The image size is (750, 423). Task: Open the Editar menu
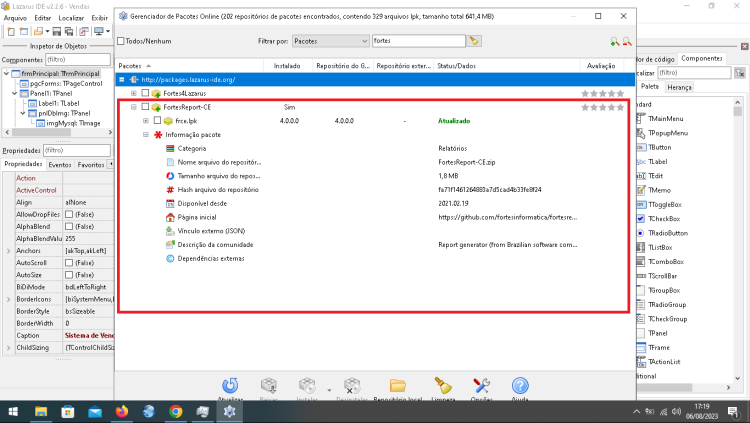pos(43,18)
